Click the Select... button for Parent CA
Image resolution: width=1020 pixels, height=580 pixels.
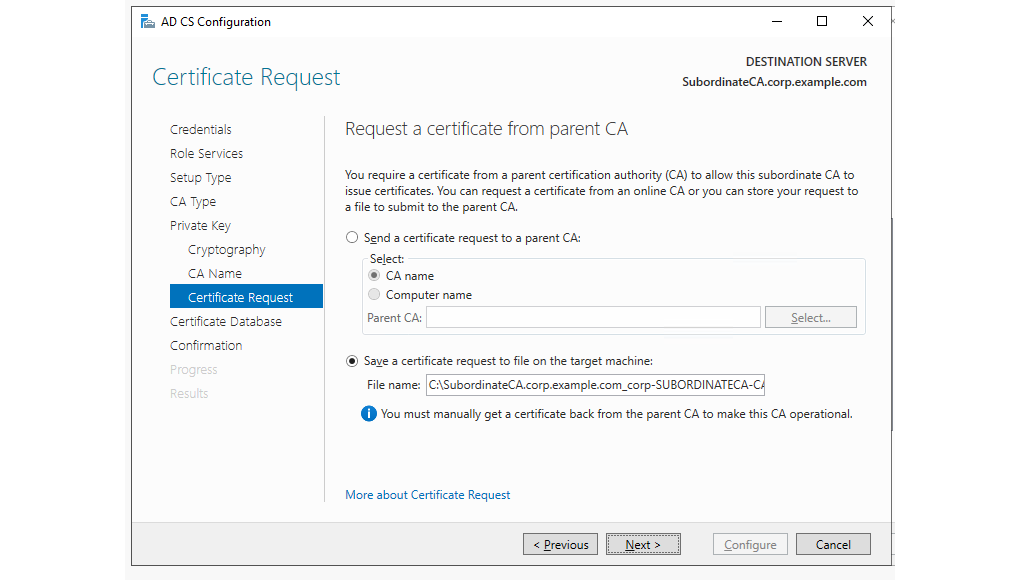(x=810, y=316)
